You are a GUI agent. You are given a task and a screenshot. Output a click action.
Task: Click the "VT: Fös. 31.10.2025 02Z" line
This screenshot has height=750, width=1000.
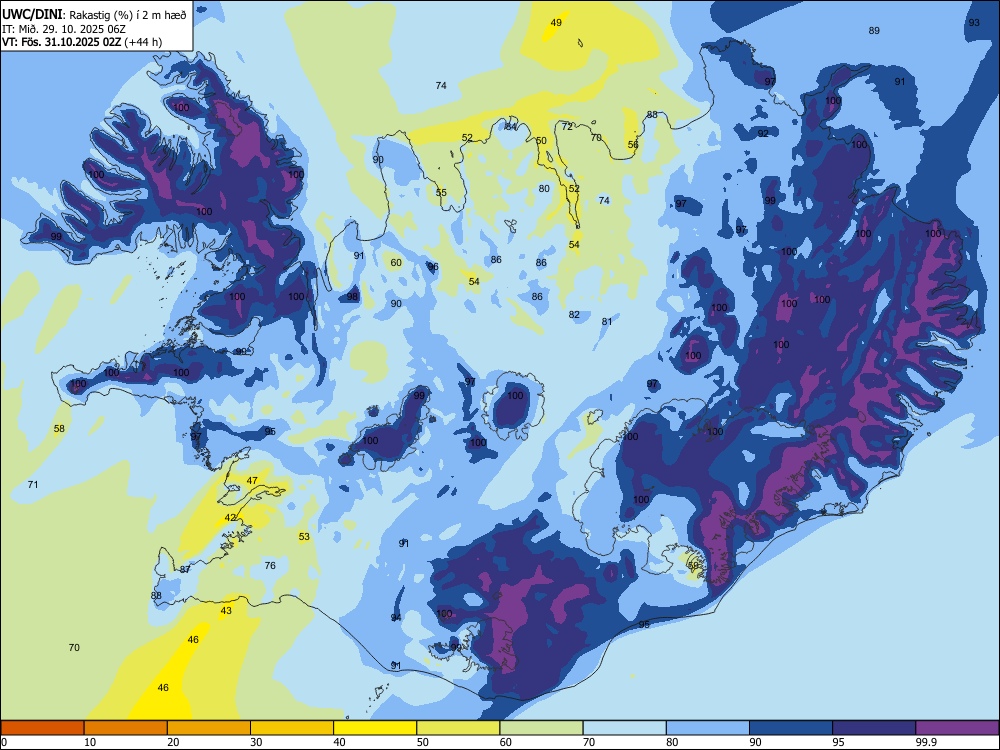pyautogui.click(x=62, y=42)
